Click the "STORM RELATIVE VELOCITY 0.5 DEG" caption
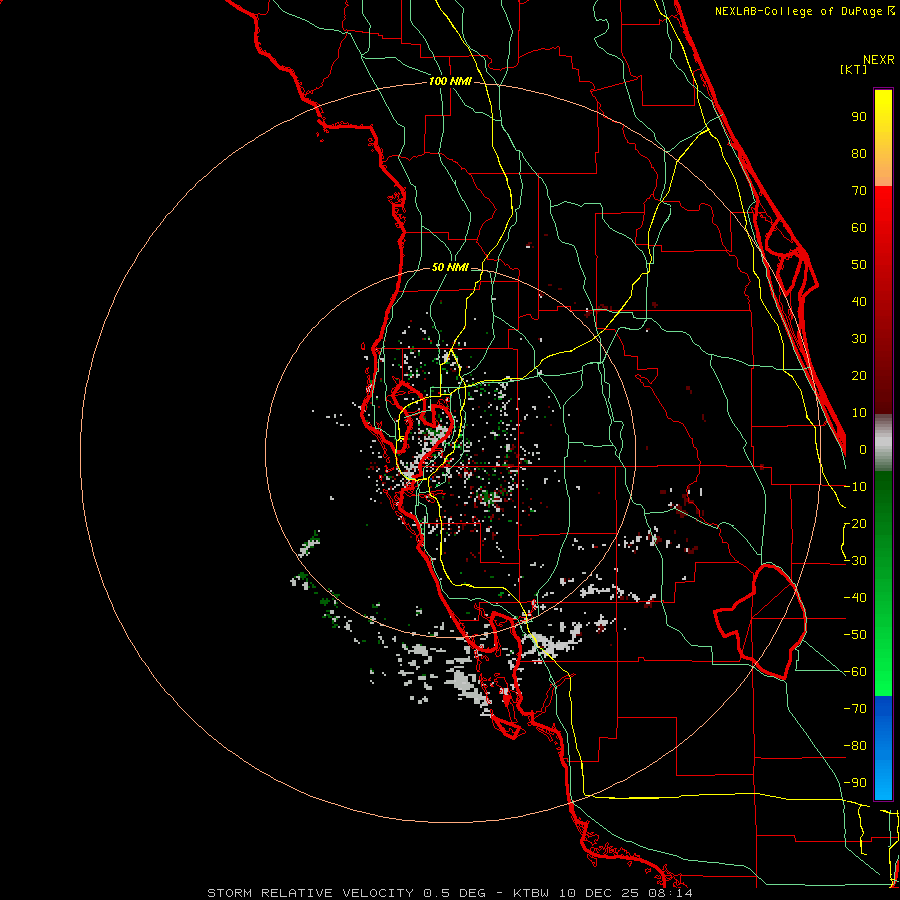Viewport: 900px width, 900px height. pos(347,893)
